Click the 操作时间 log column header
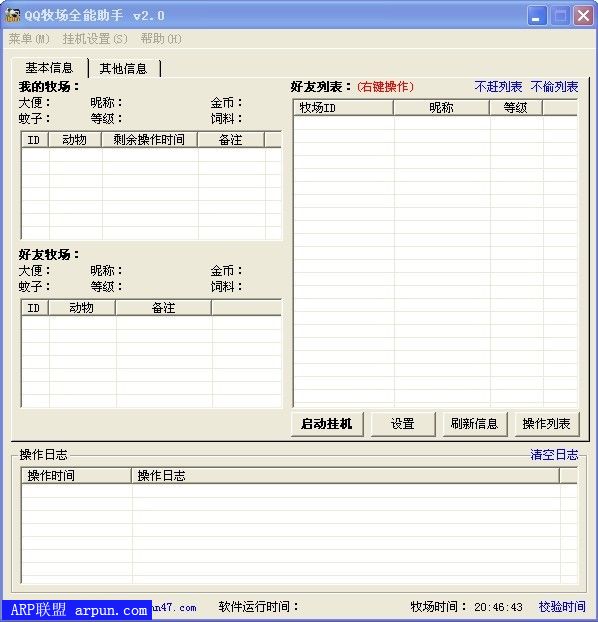 (76, 476)
